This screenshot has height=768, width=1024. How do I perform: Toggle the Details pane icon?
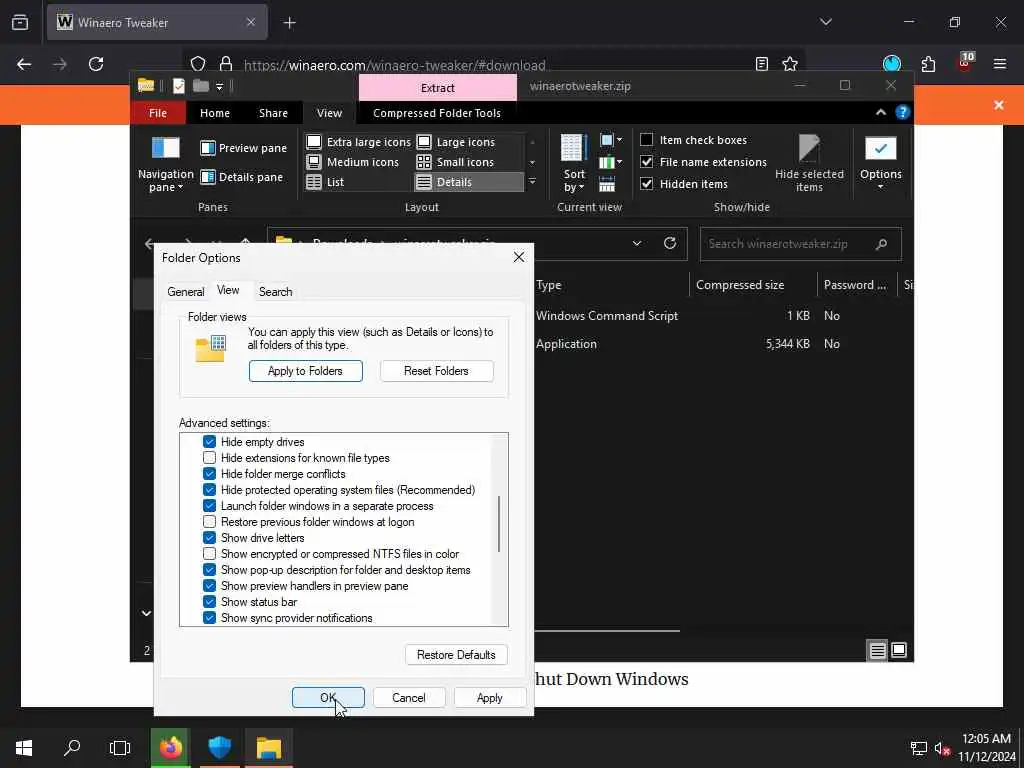(x=208, y=177)
